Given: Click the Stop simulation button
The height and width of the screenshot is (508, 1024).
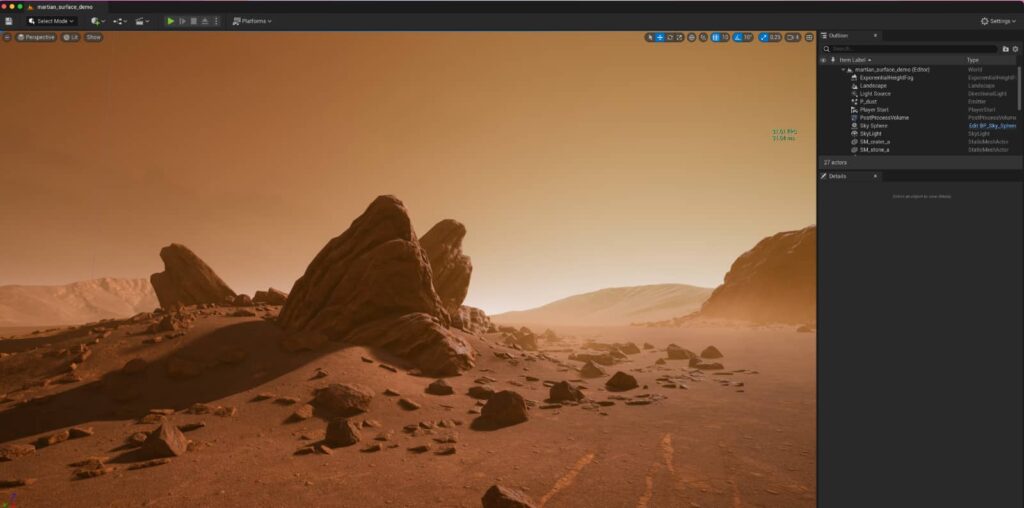Looking at the screenshot, I should [194, 21].
